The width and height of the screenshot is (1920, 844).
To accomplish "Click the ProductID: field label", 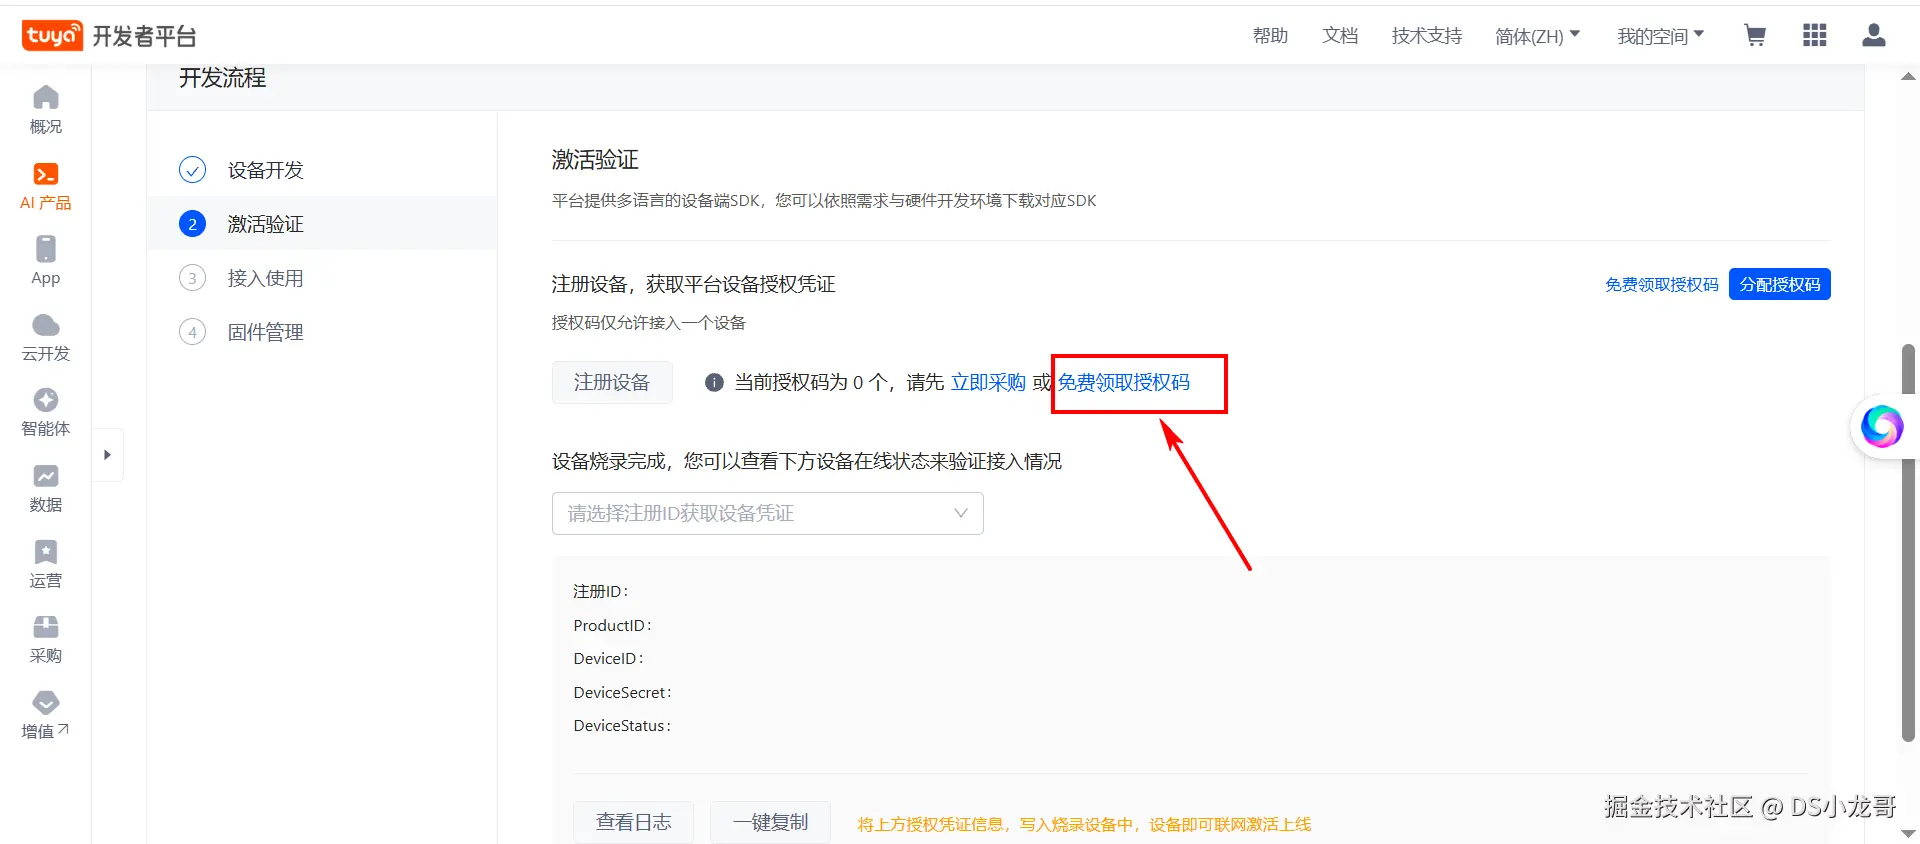I will pos(612,625).
